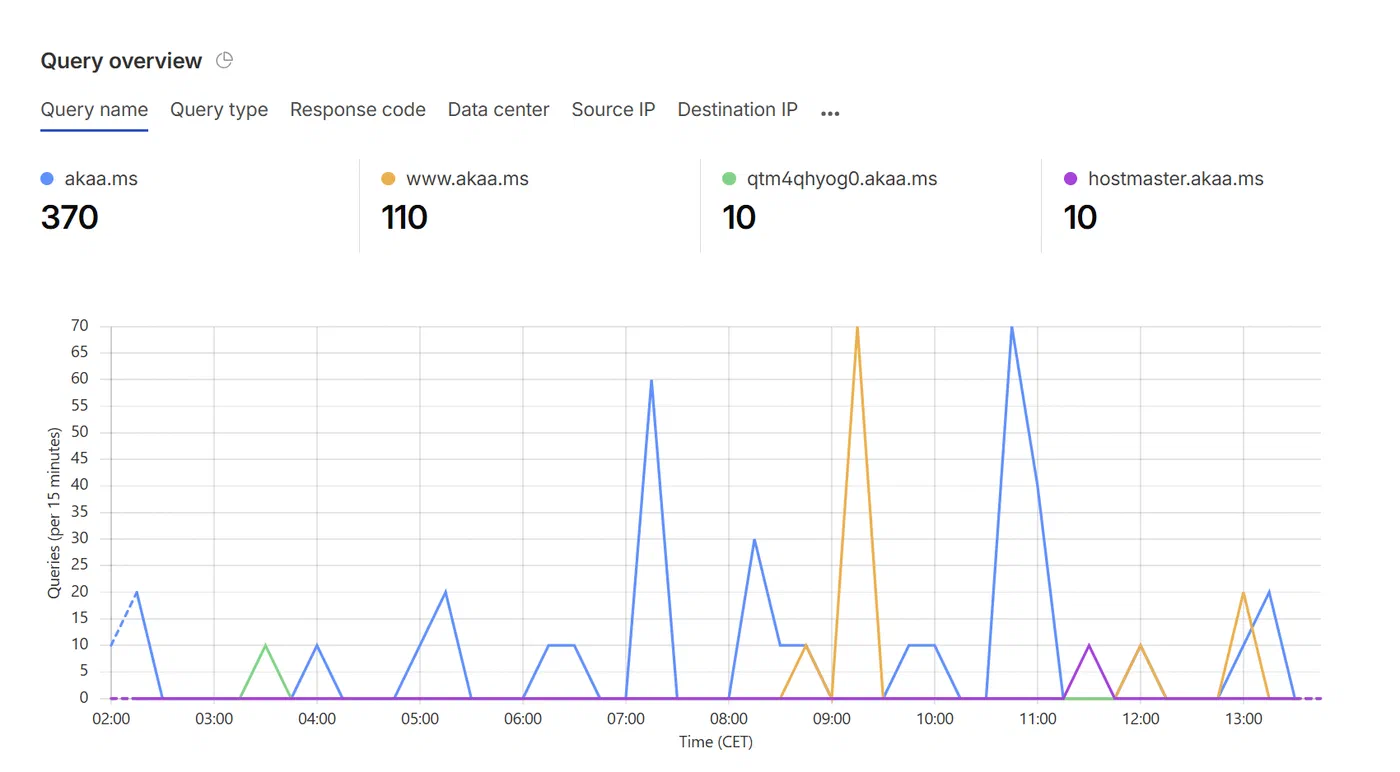1400x772 pixels.
Task: Click the Query overview heading
Action: click(x=122, y=61)
